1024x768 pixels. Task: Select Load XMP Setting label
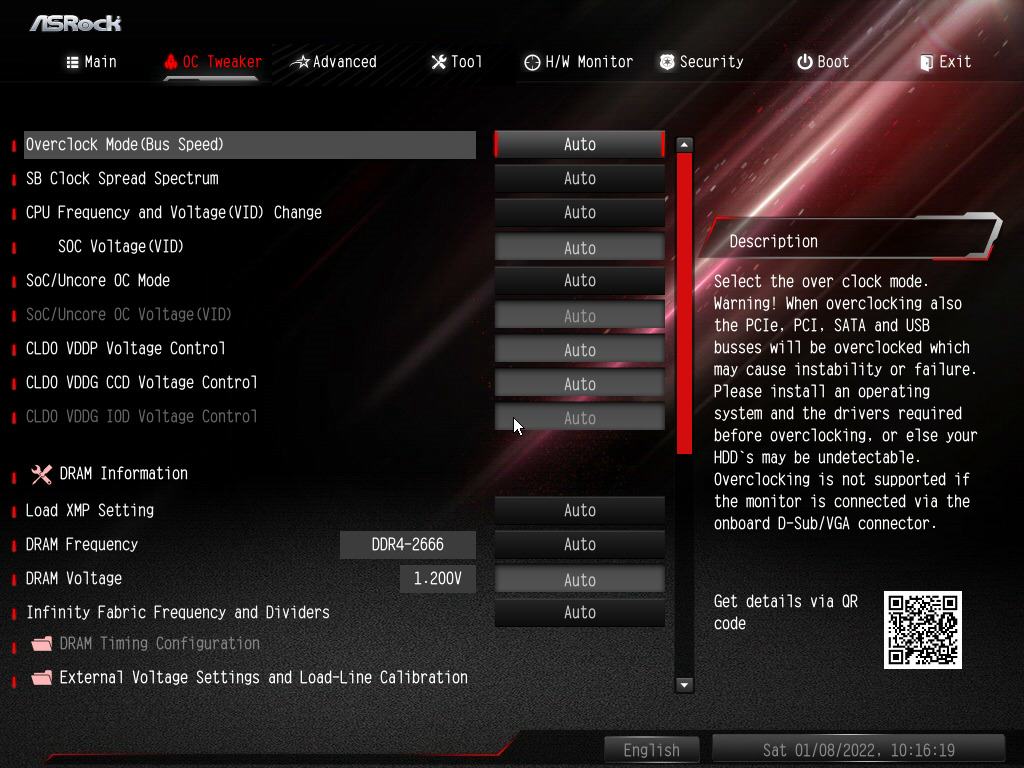coord(89,511)
